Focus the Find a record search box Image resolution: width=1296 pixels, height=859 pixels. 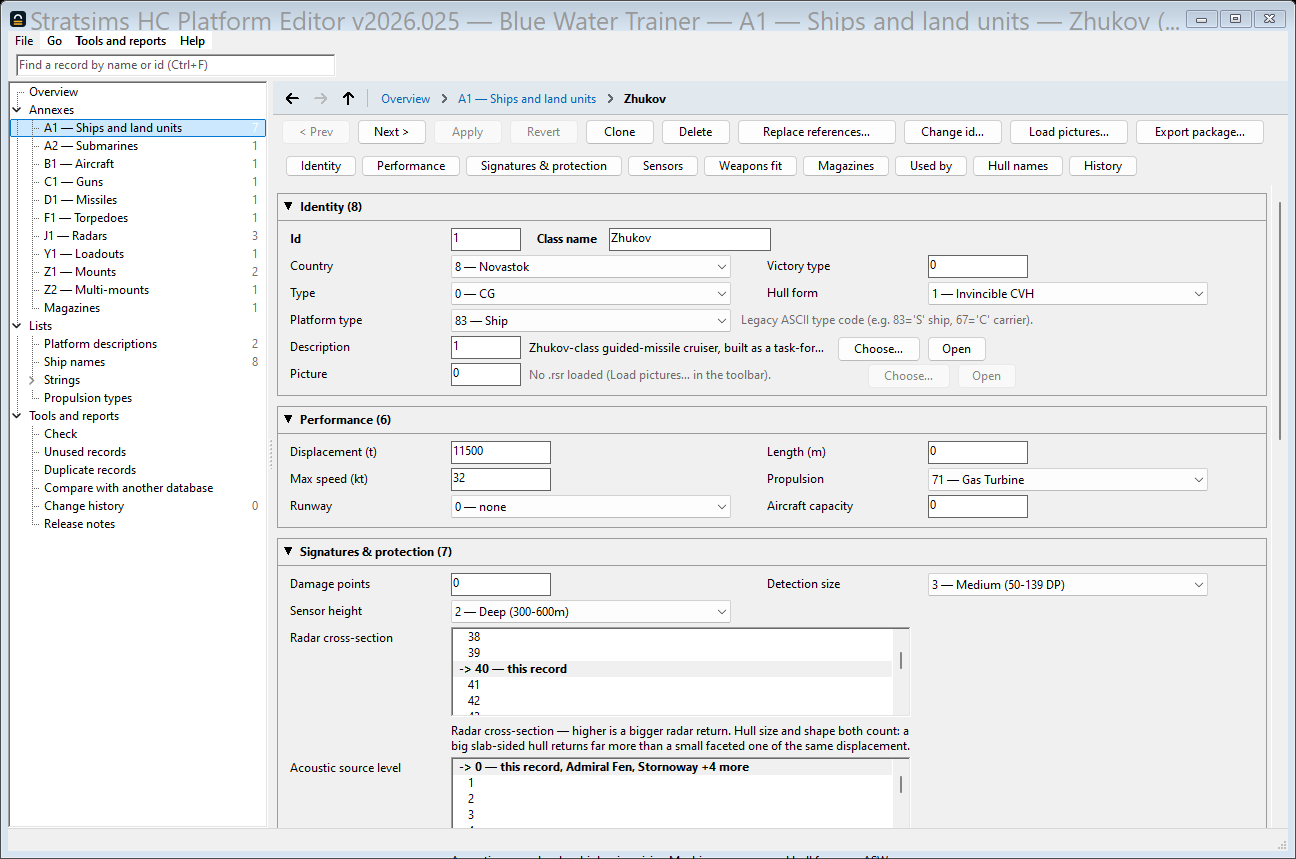click(176, 65)
